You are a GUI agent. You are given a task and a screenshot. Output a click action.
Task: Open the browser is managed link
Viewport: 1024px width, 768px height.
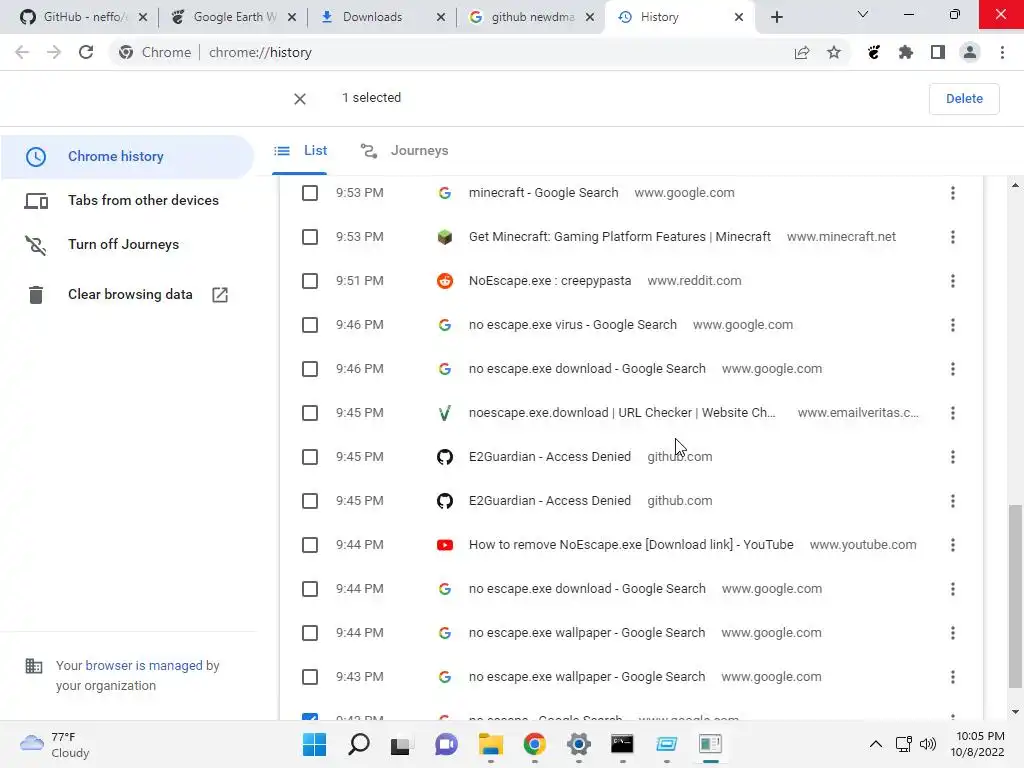click(x=144, y=665)
